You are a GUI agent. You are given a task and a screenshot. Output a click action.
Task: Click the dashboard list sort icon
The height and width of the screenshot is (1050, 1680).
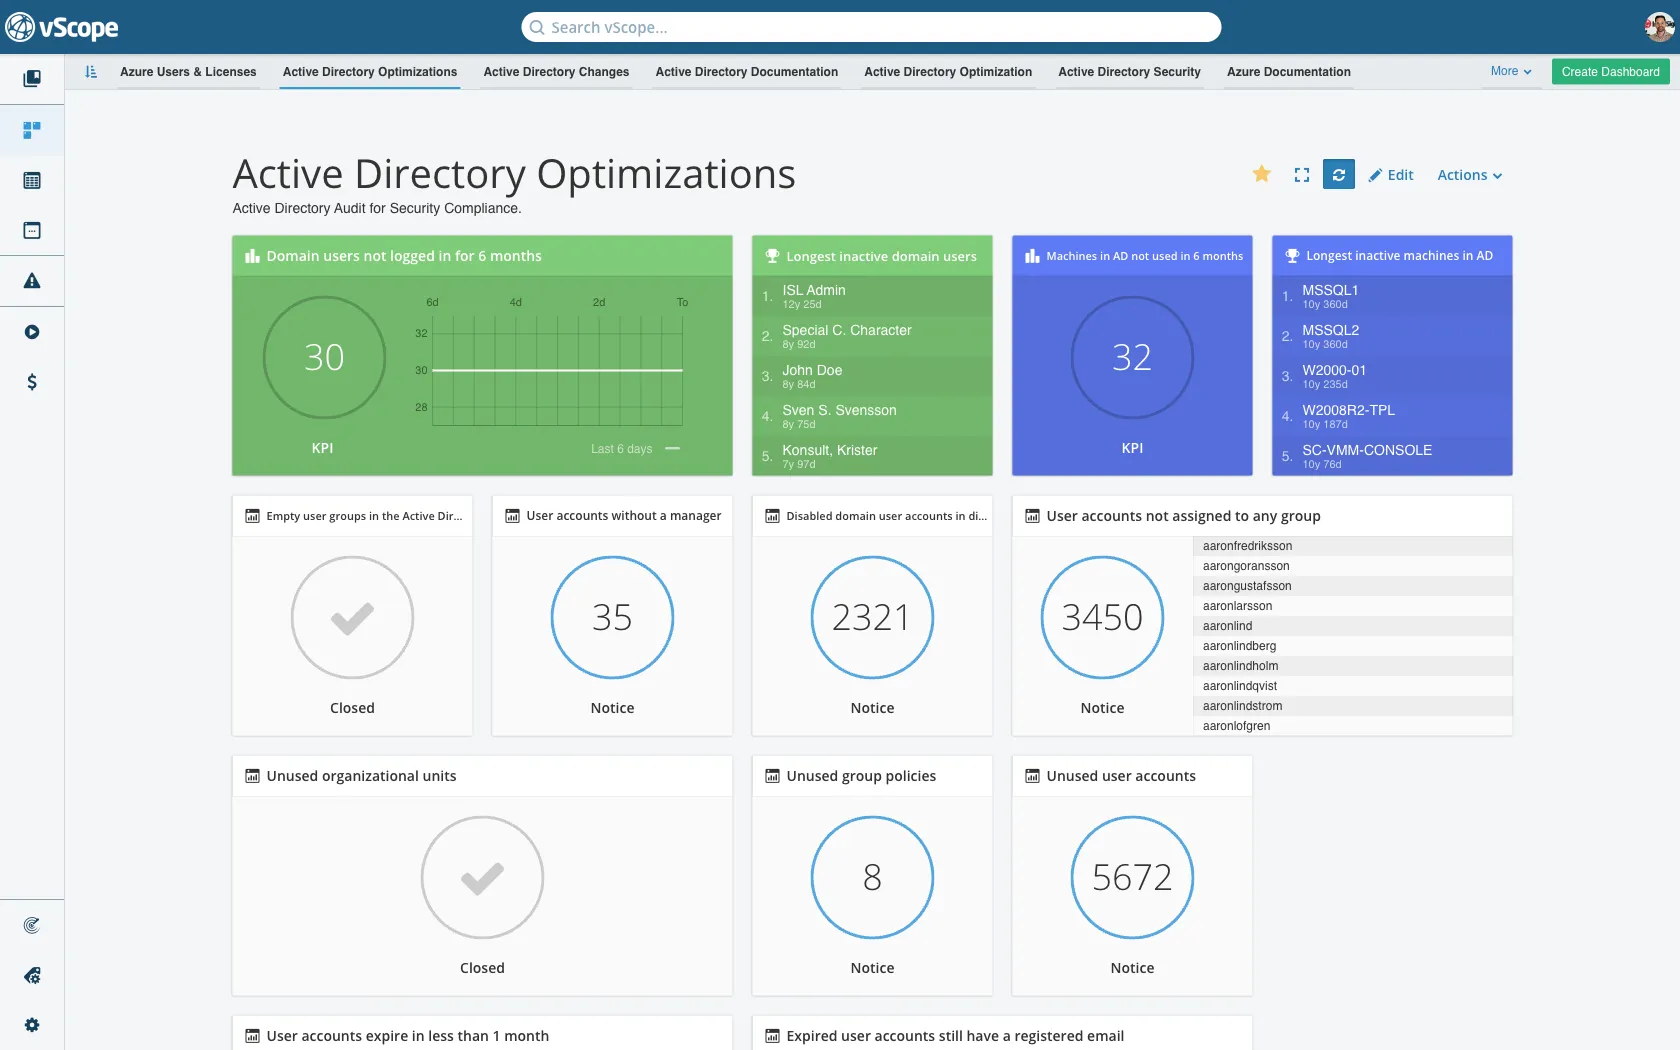coord(91,72)
